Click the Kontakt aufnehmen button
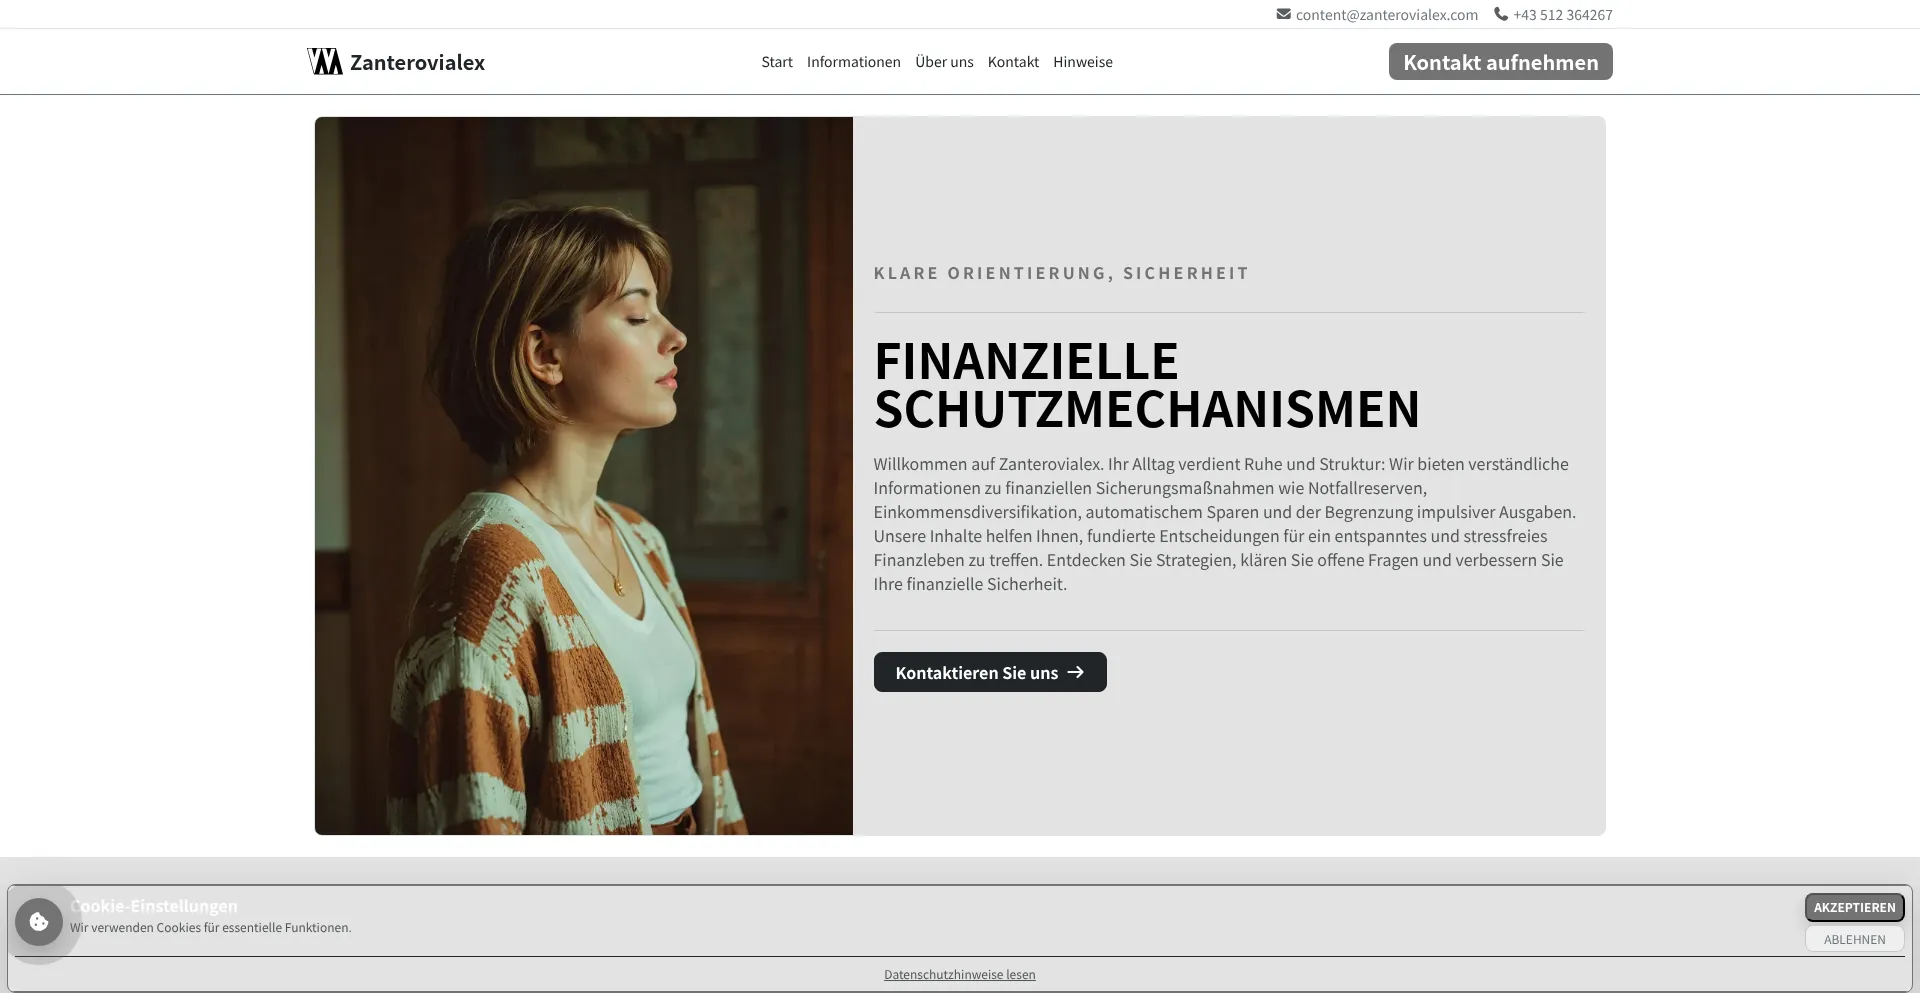Image resolution: width=1920 pixels, height=993 pixels. [1501, 62]
